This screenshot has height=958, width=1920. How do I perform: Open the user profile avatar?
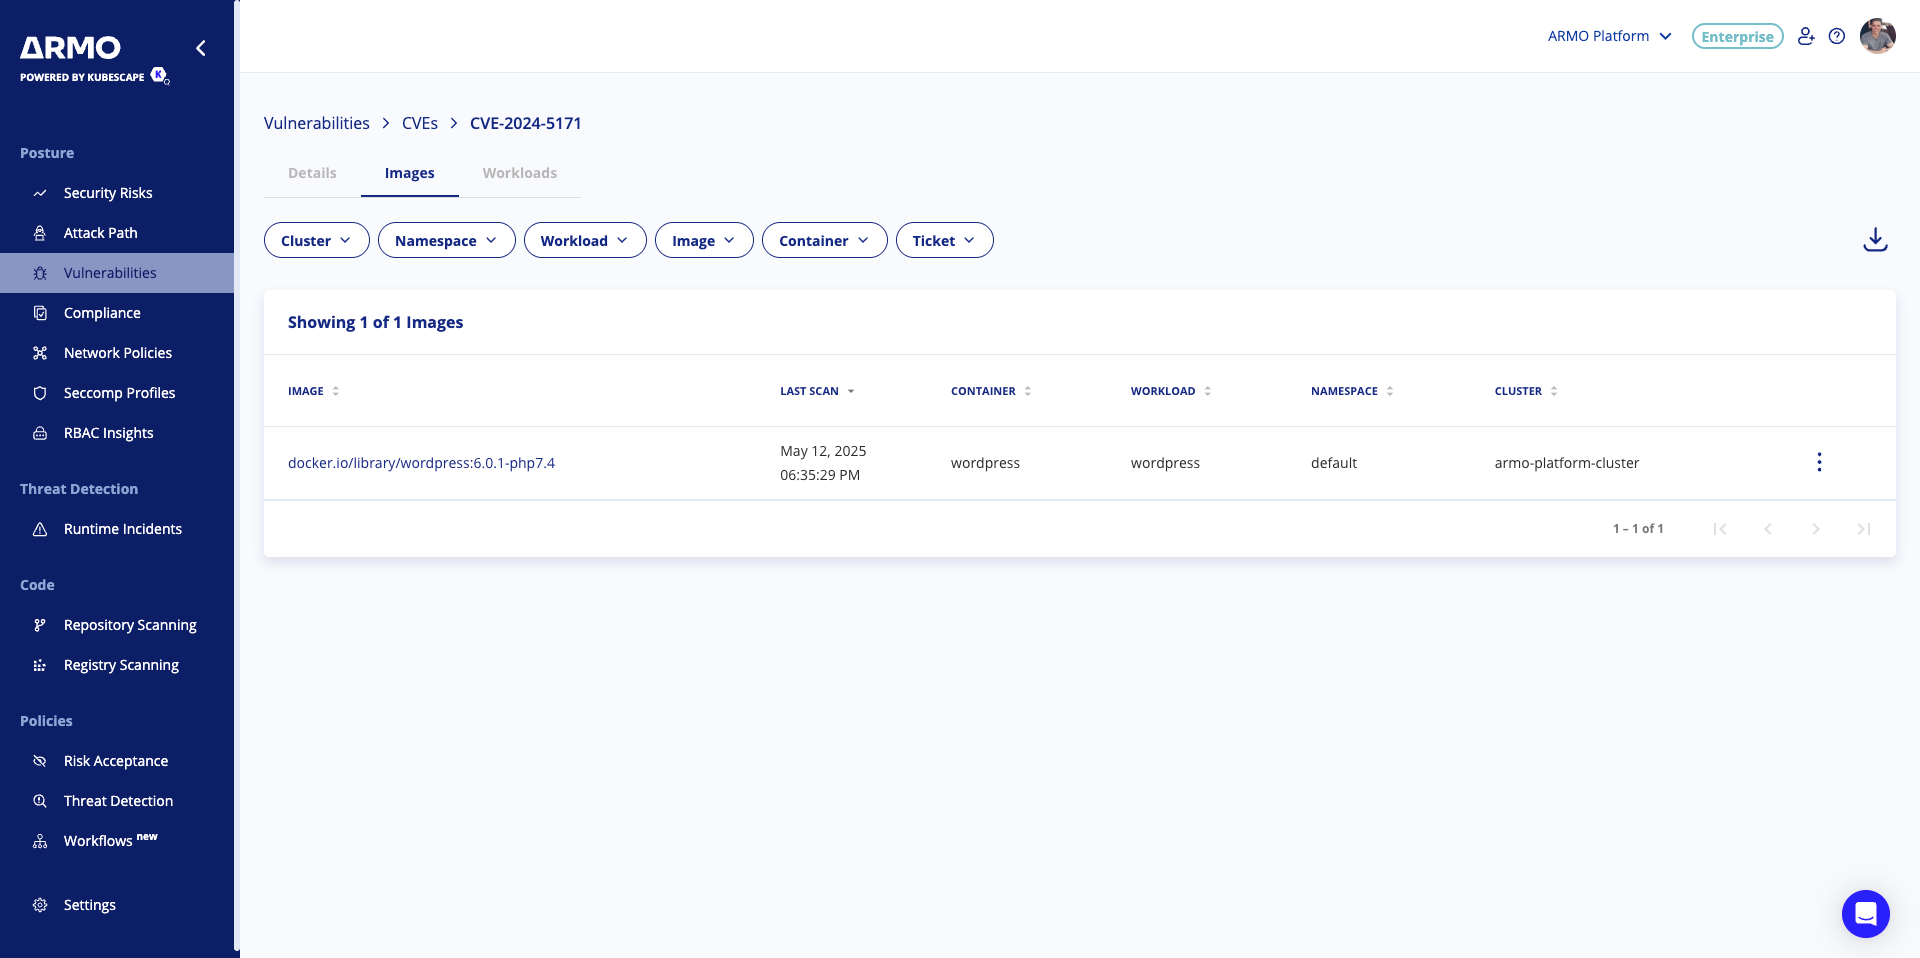click(1877, 36)
